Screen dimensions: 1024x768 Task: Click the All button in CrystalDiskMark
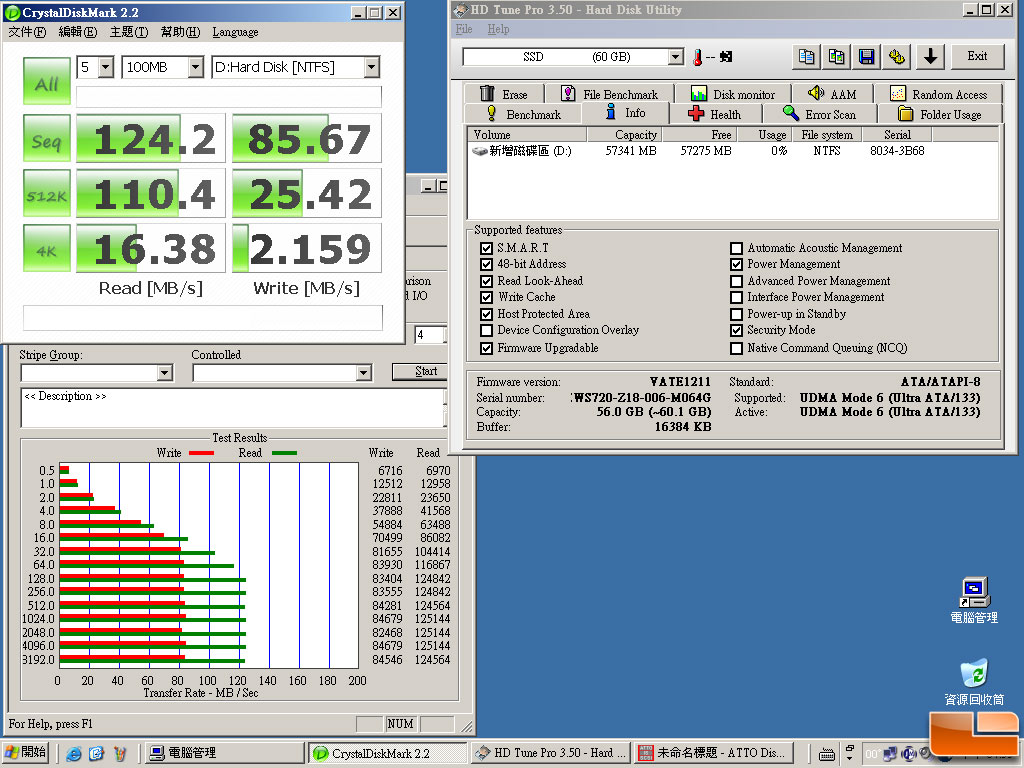coord(46,81)
